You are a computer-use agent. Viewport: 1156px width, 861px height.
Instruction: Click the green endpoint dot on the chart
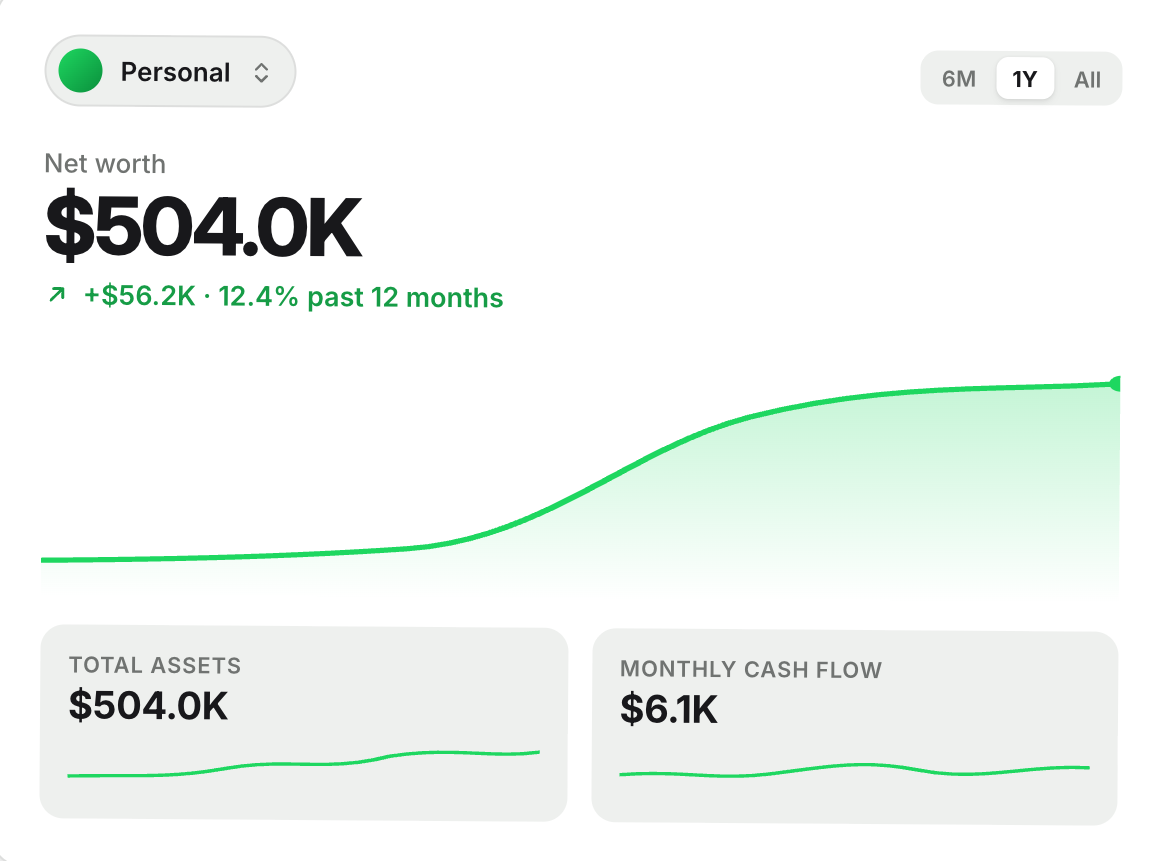(1115, 383)
